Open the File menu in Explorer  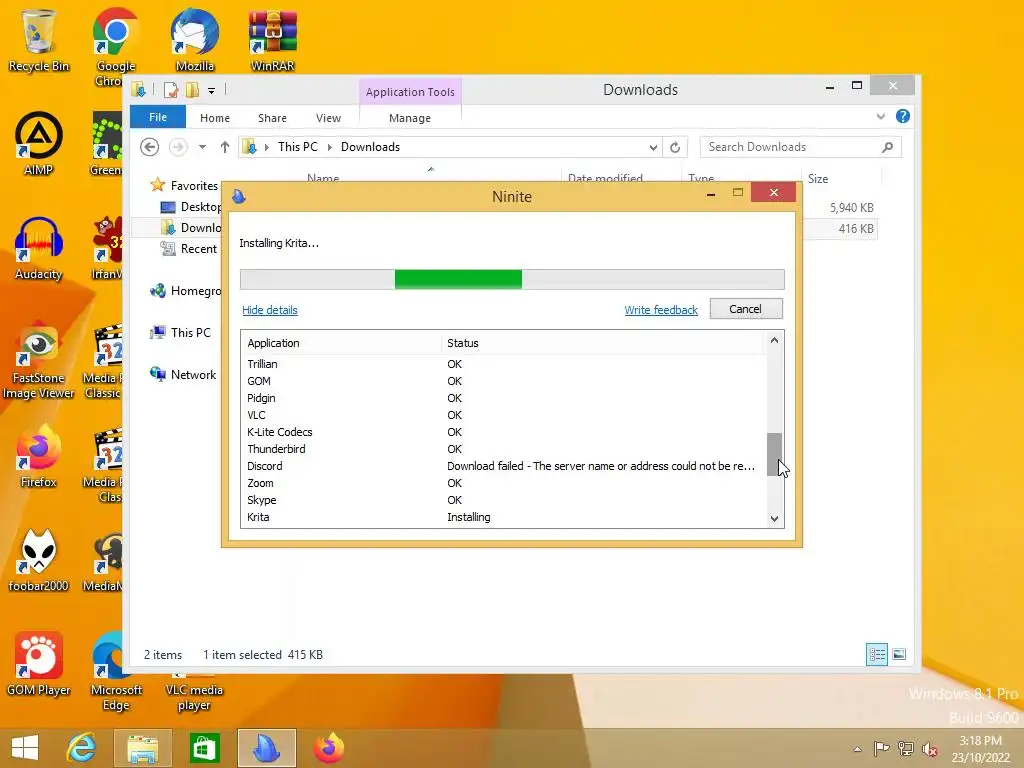pos(157,117)
